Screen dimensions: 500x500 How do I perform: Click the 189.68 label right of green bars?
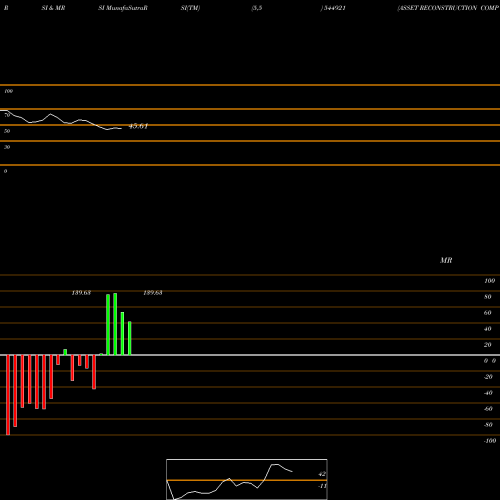153,293
